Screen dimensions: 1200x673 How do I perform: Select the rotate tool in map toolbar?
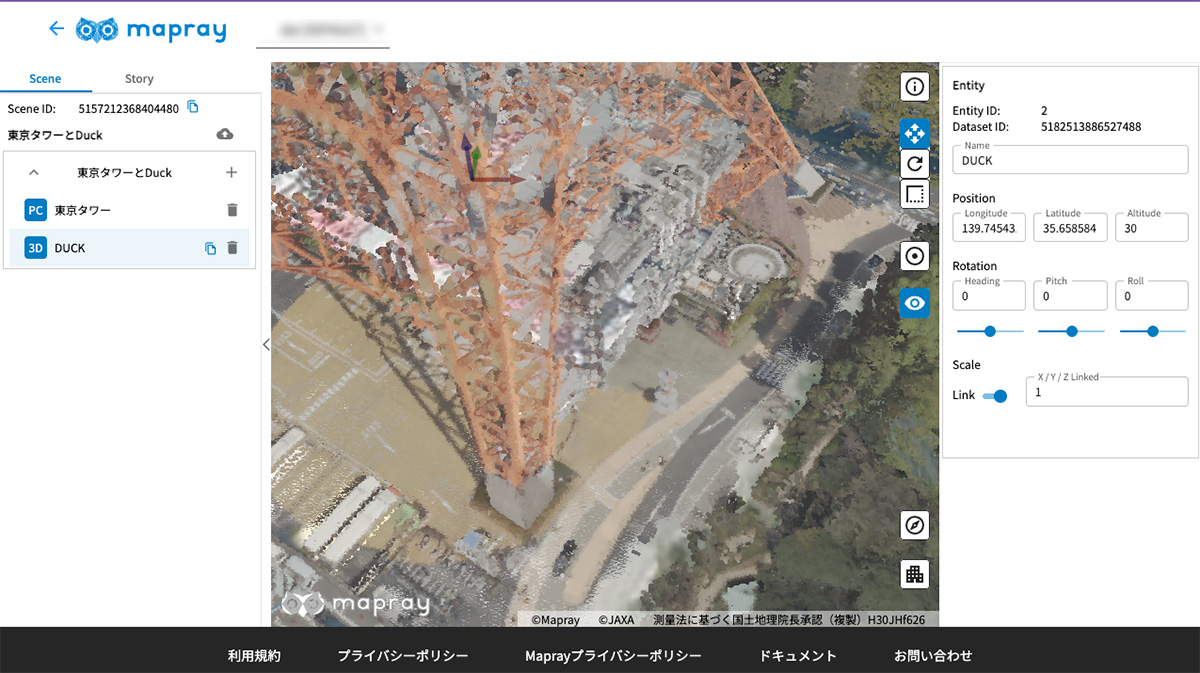[914, 164]
